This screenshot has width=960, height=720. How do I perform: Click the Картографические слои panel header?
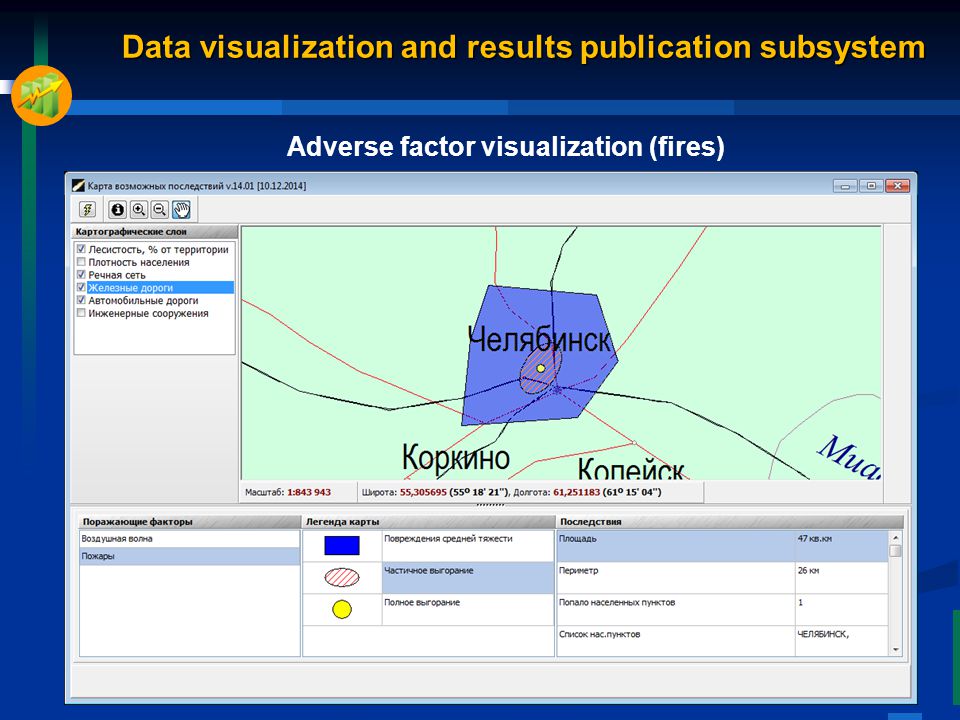coord(155,232)
